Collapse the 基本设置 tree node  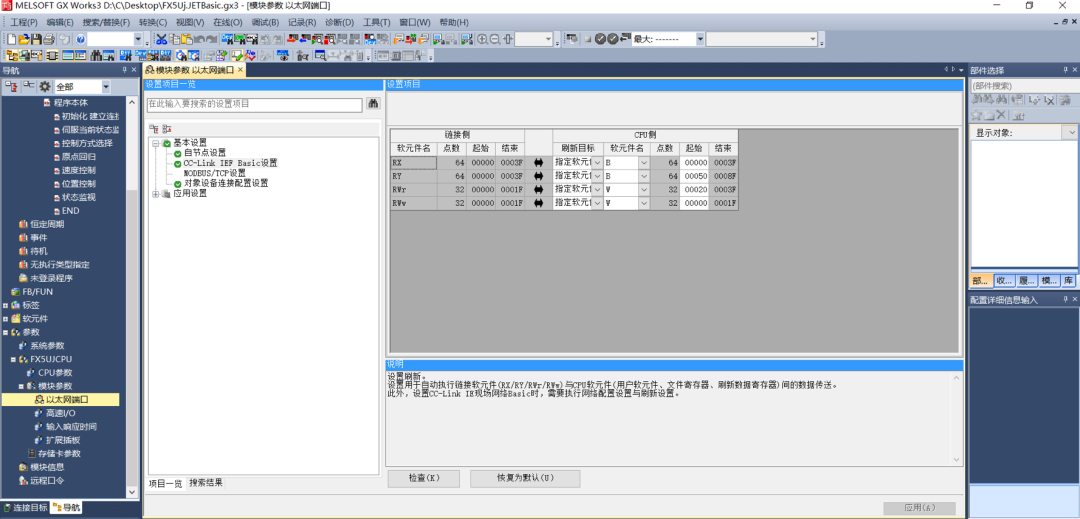[x=156, y=143]
